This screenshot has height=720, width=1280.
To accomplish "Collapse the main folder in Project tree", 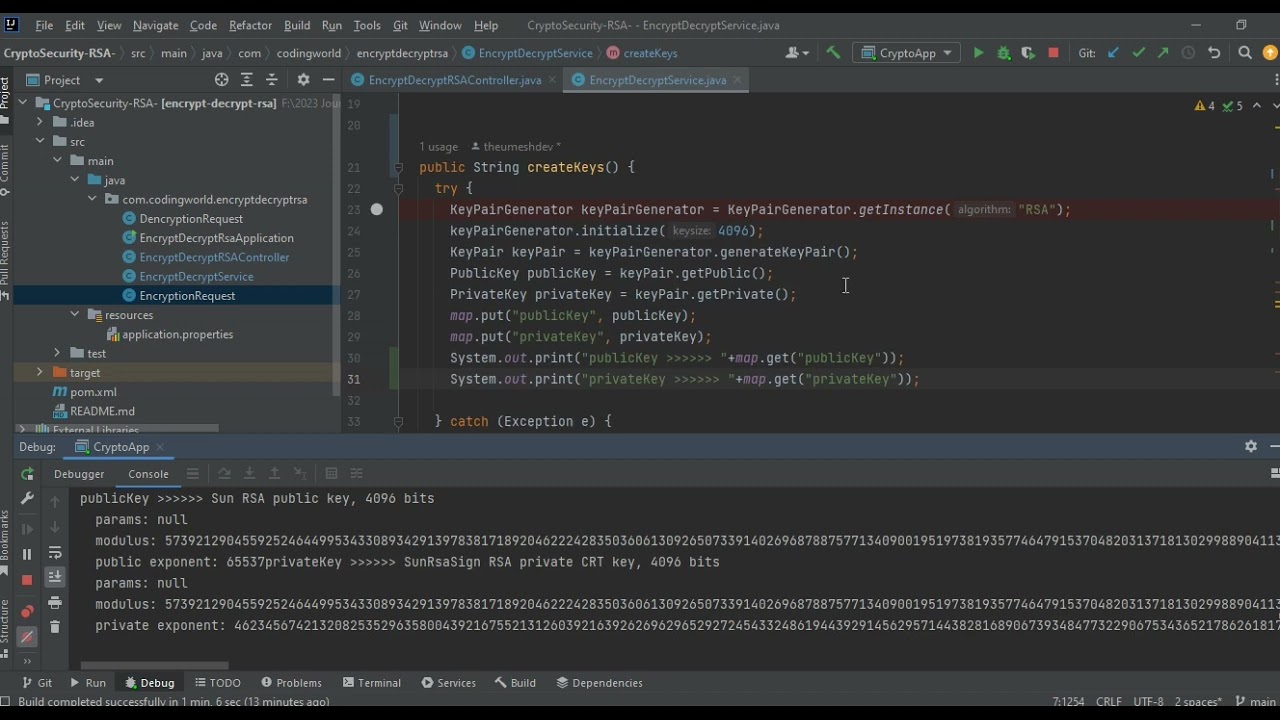I will point(57,160).
